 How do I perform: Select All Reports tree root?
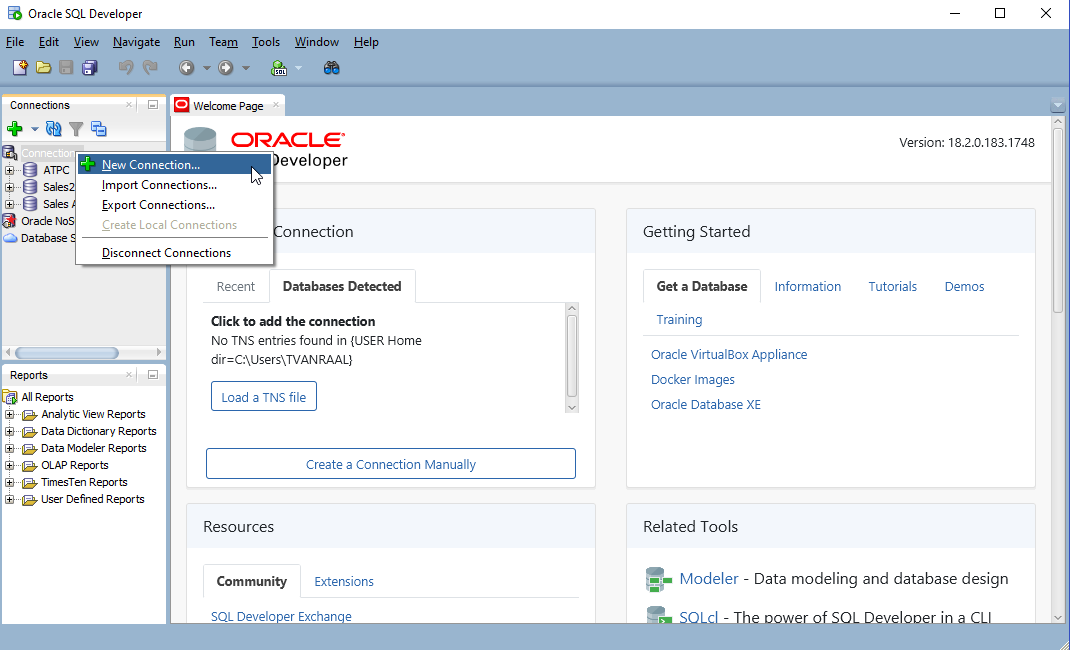coord(47,397)
